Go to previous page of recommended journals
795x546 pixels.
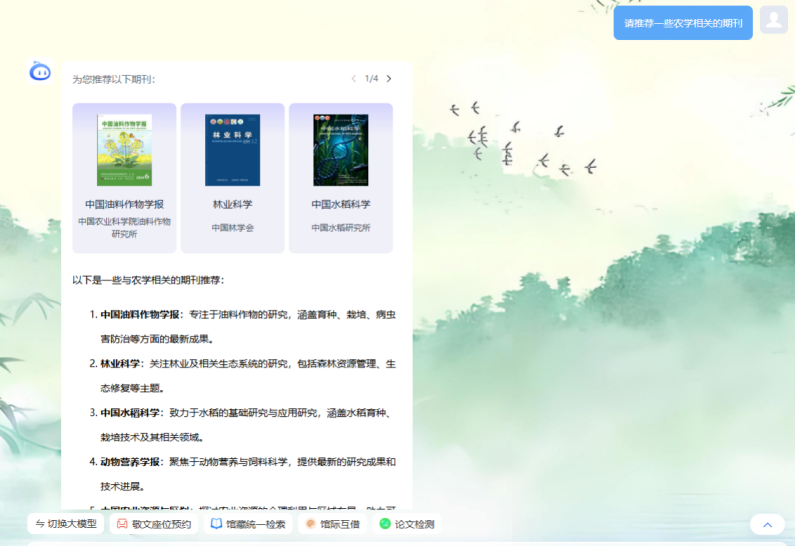click(x=353, y=78)
